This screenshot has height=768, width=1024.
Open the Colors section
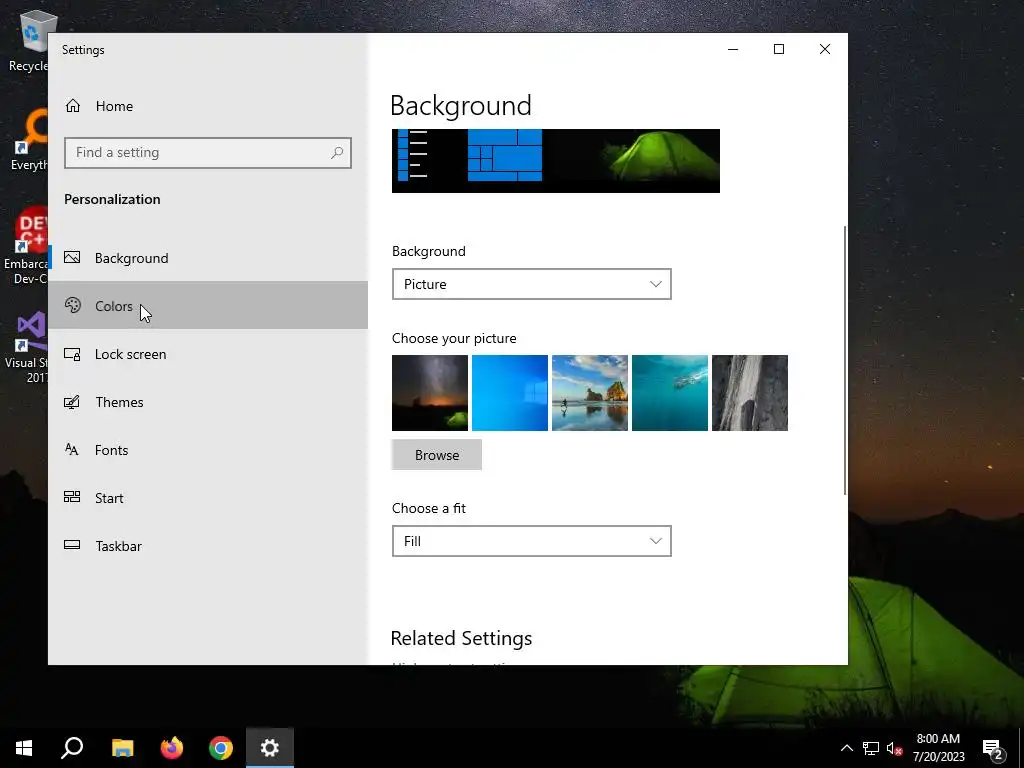(114, 306)
